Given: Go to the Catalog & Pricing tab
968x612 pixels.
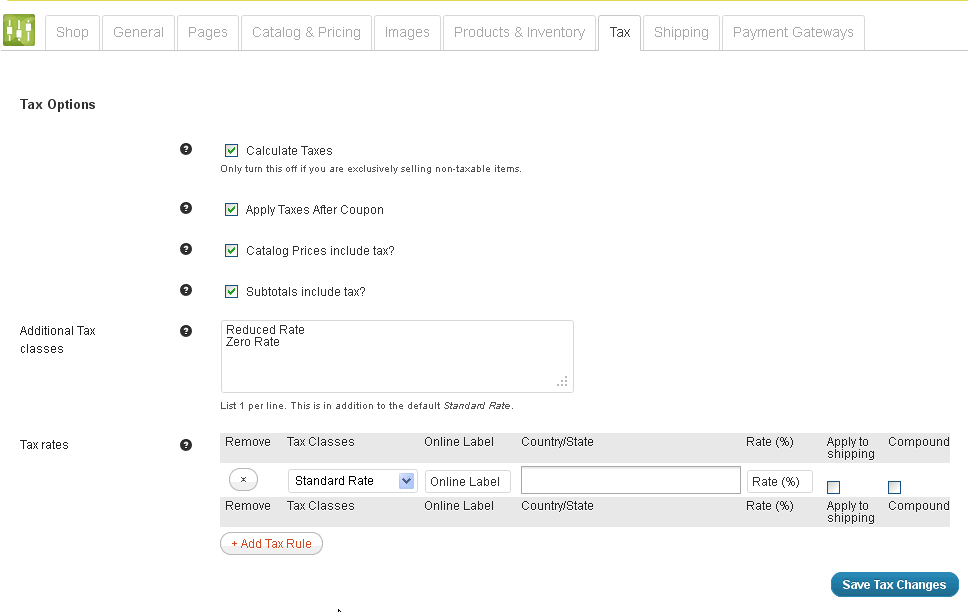Looking at the screenshot, I should [x=306, y=32].
